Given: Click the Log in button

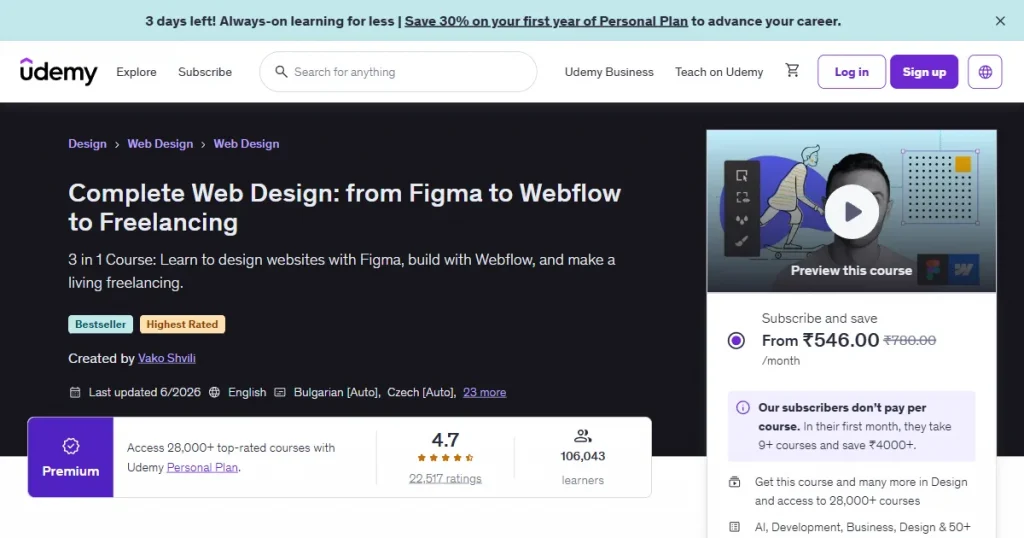Looking at the screenshot, I should point(852,72).
